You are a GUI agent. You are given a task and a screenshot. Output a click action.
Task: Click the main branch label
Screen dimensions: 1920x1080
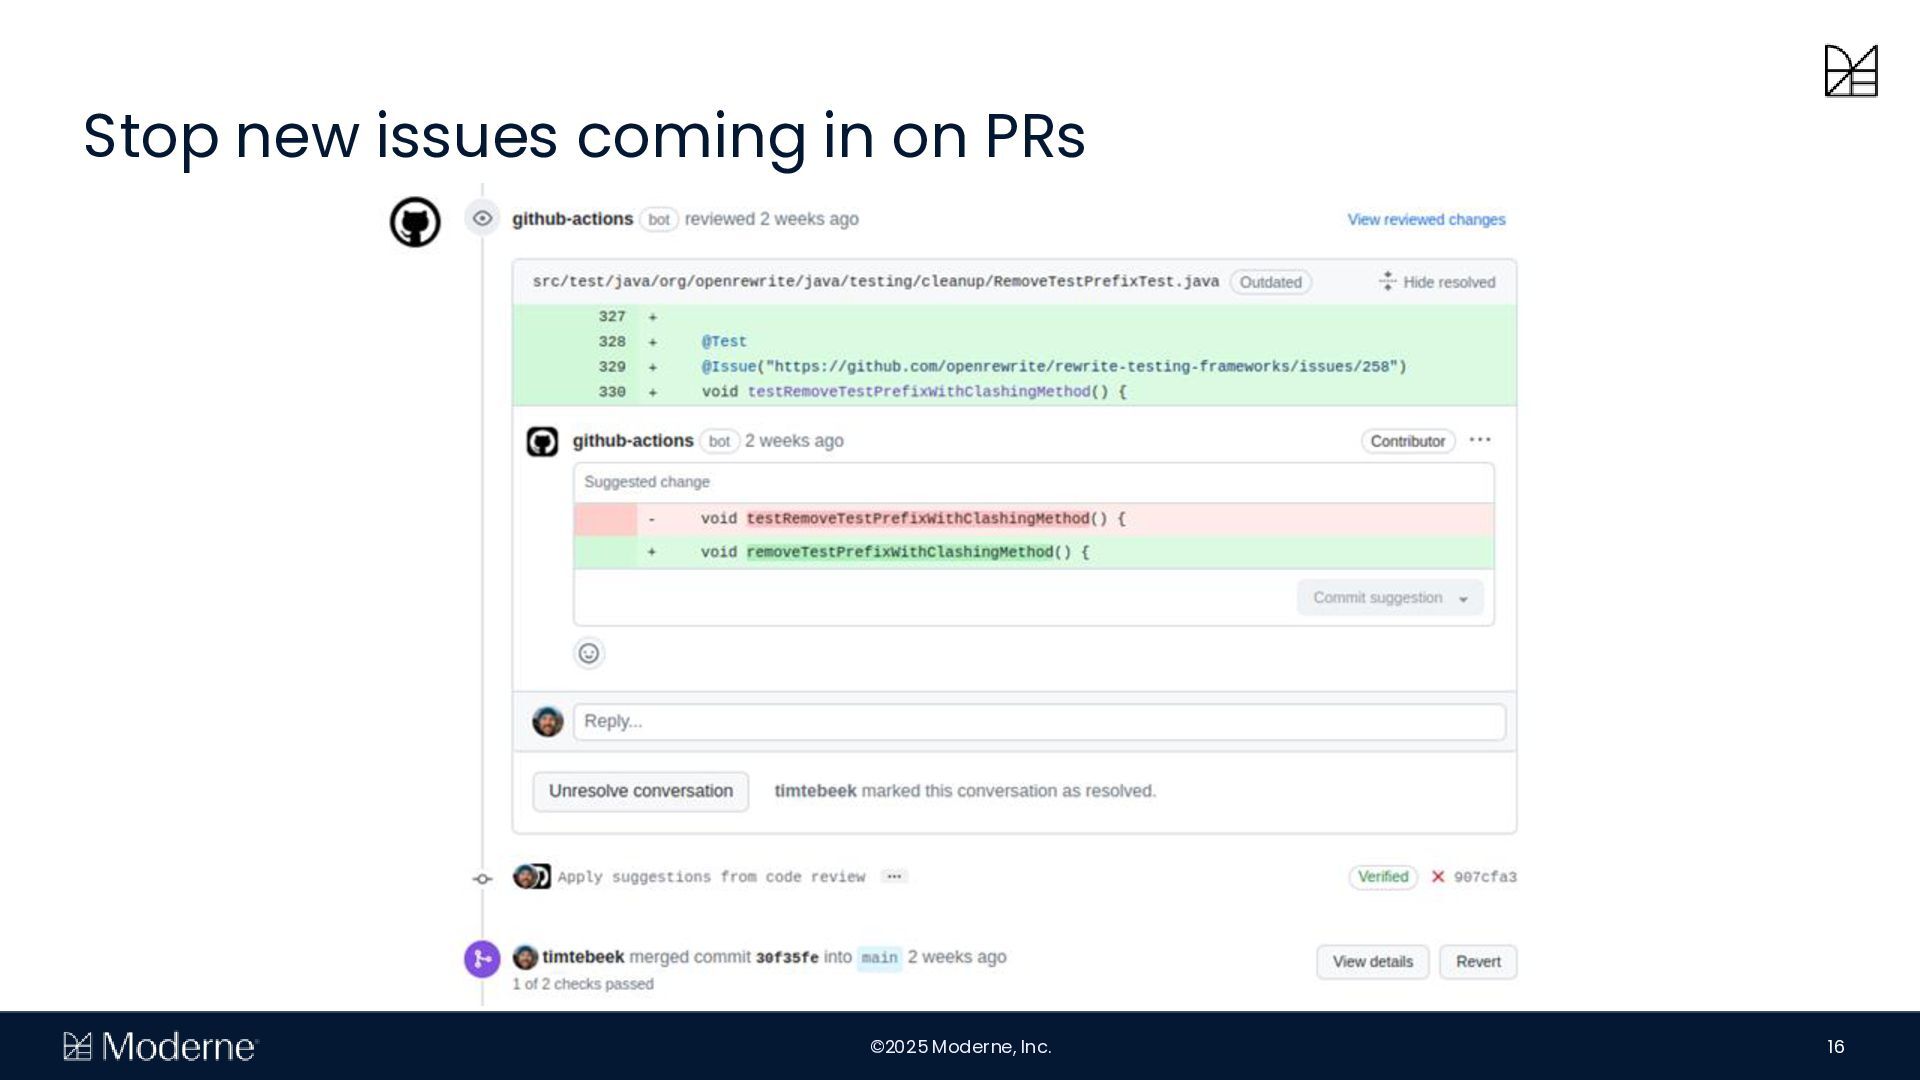point(879,958)
